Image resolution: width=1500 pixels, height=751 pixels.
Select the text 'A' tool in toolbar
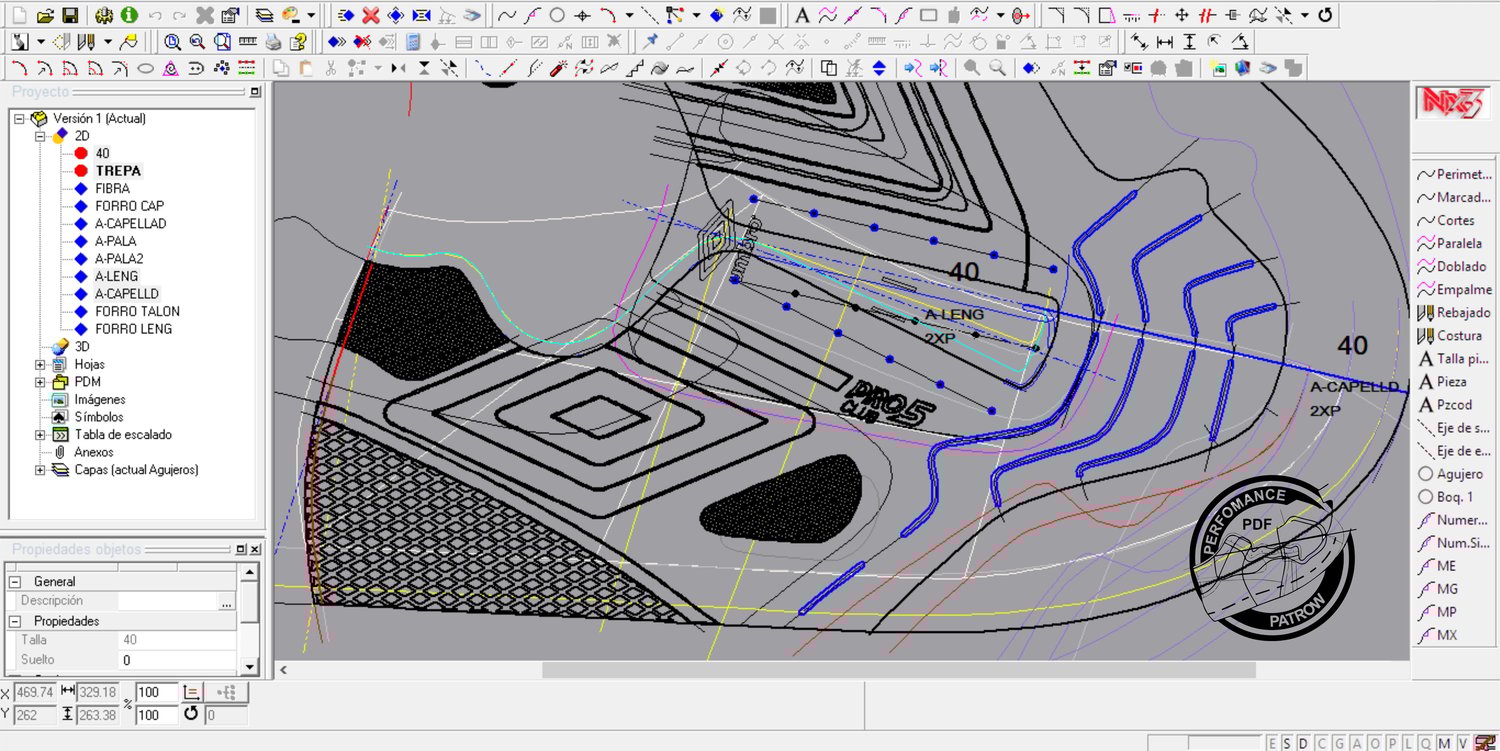[x=802, y=15]
